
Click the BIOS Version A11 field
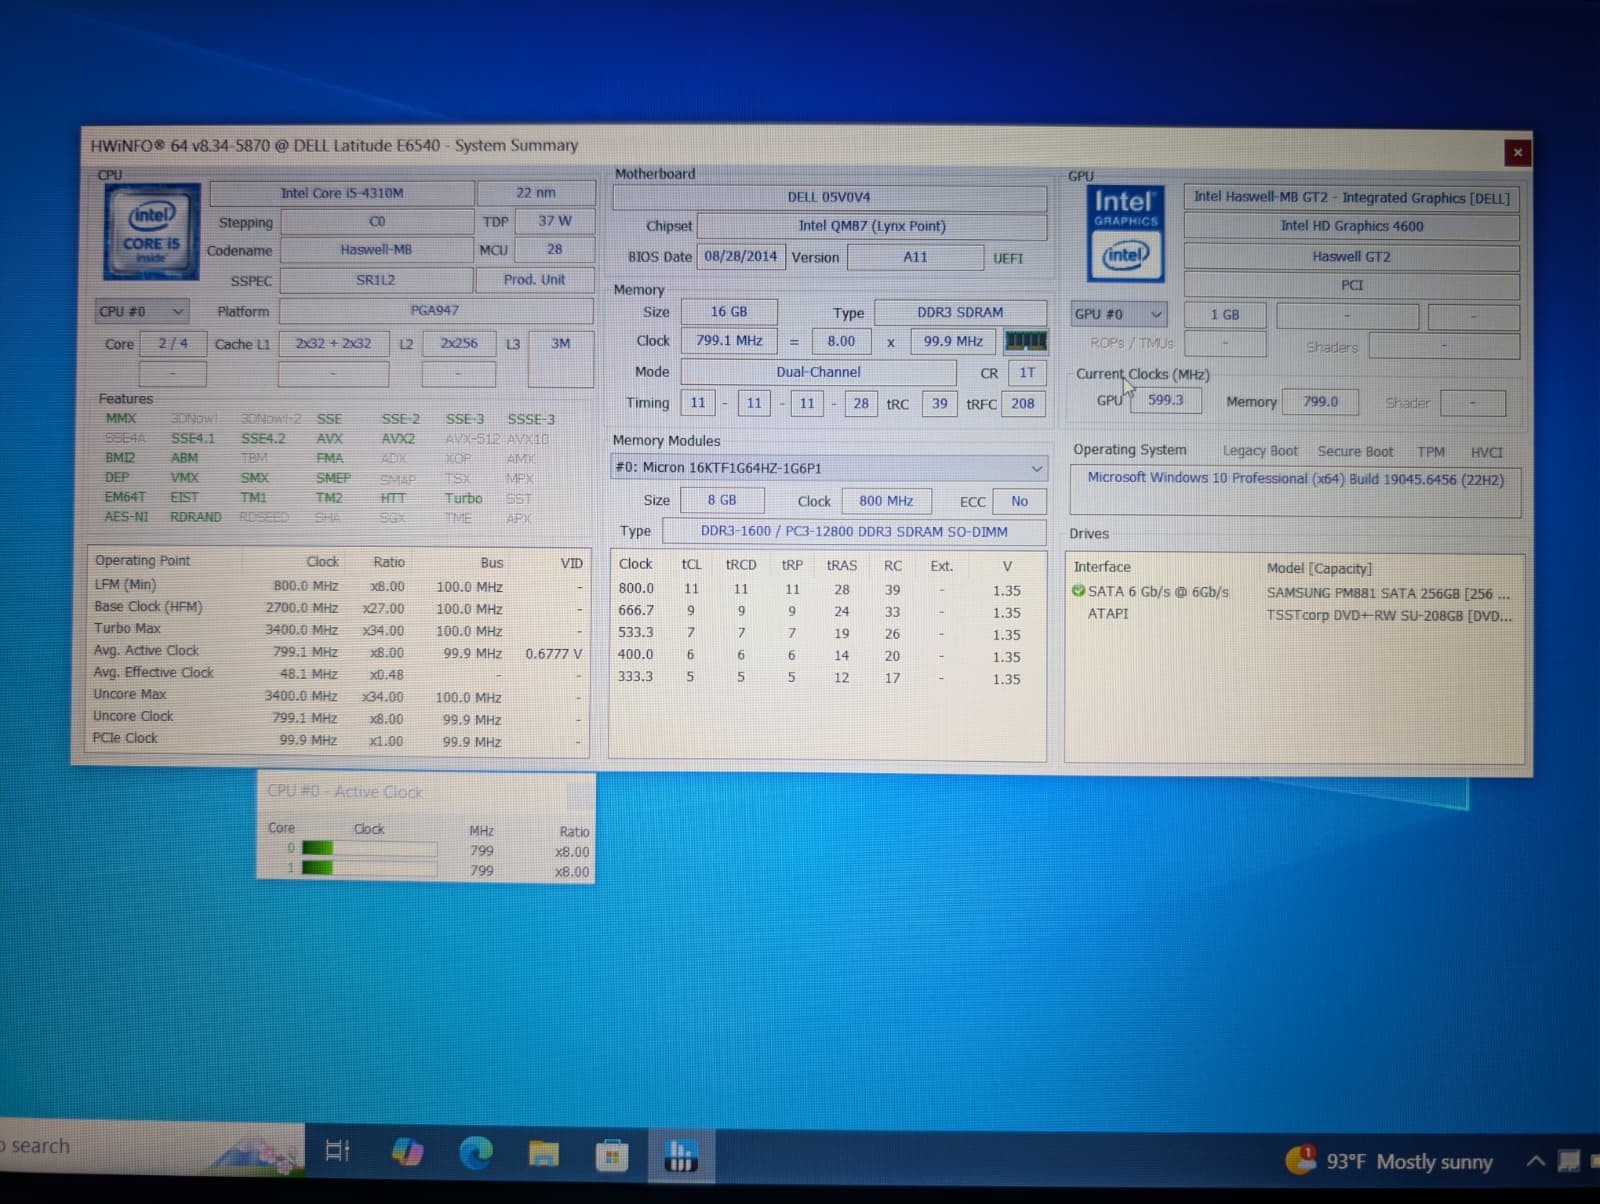point(915,257)
